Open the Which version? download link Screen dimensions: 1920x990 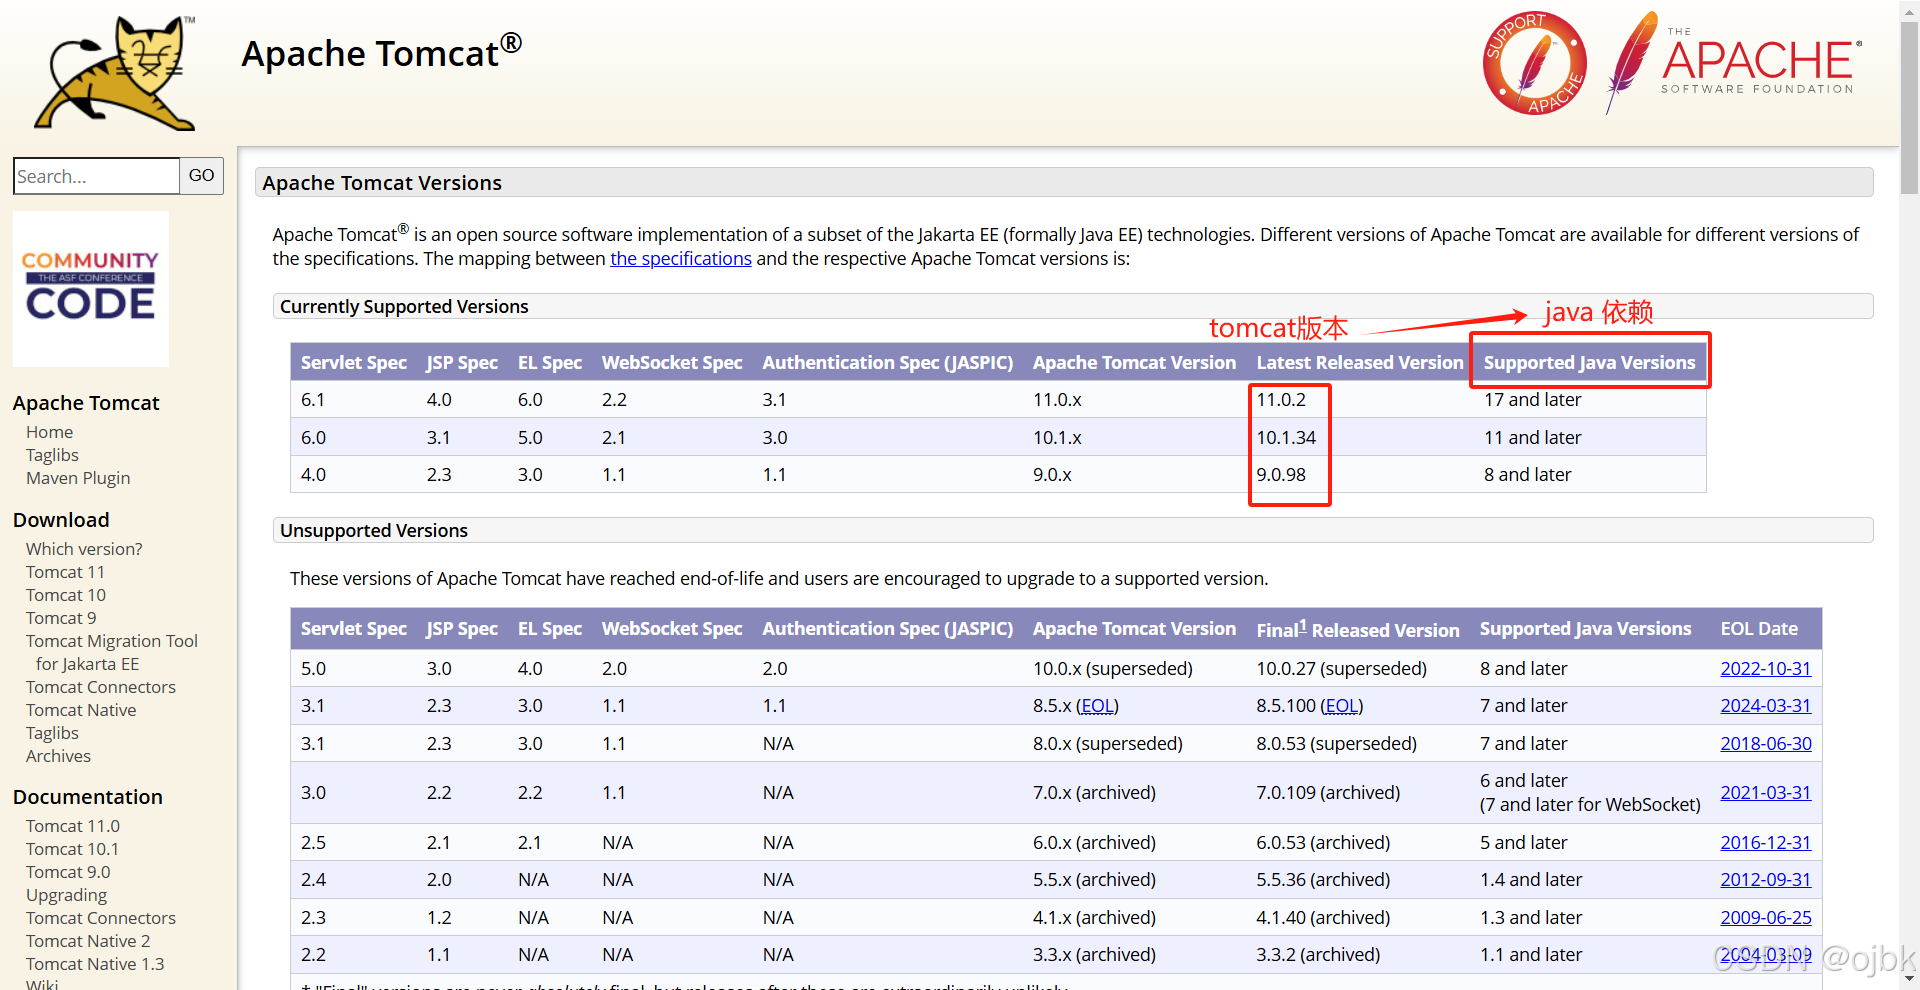[x=84, y=549]
